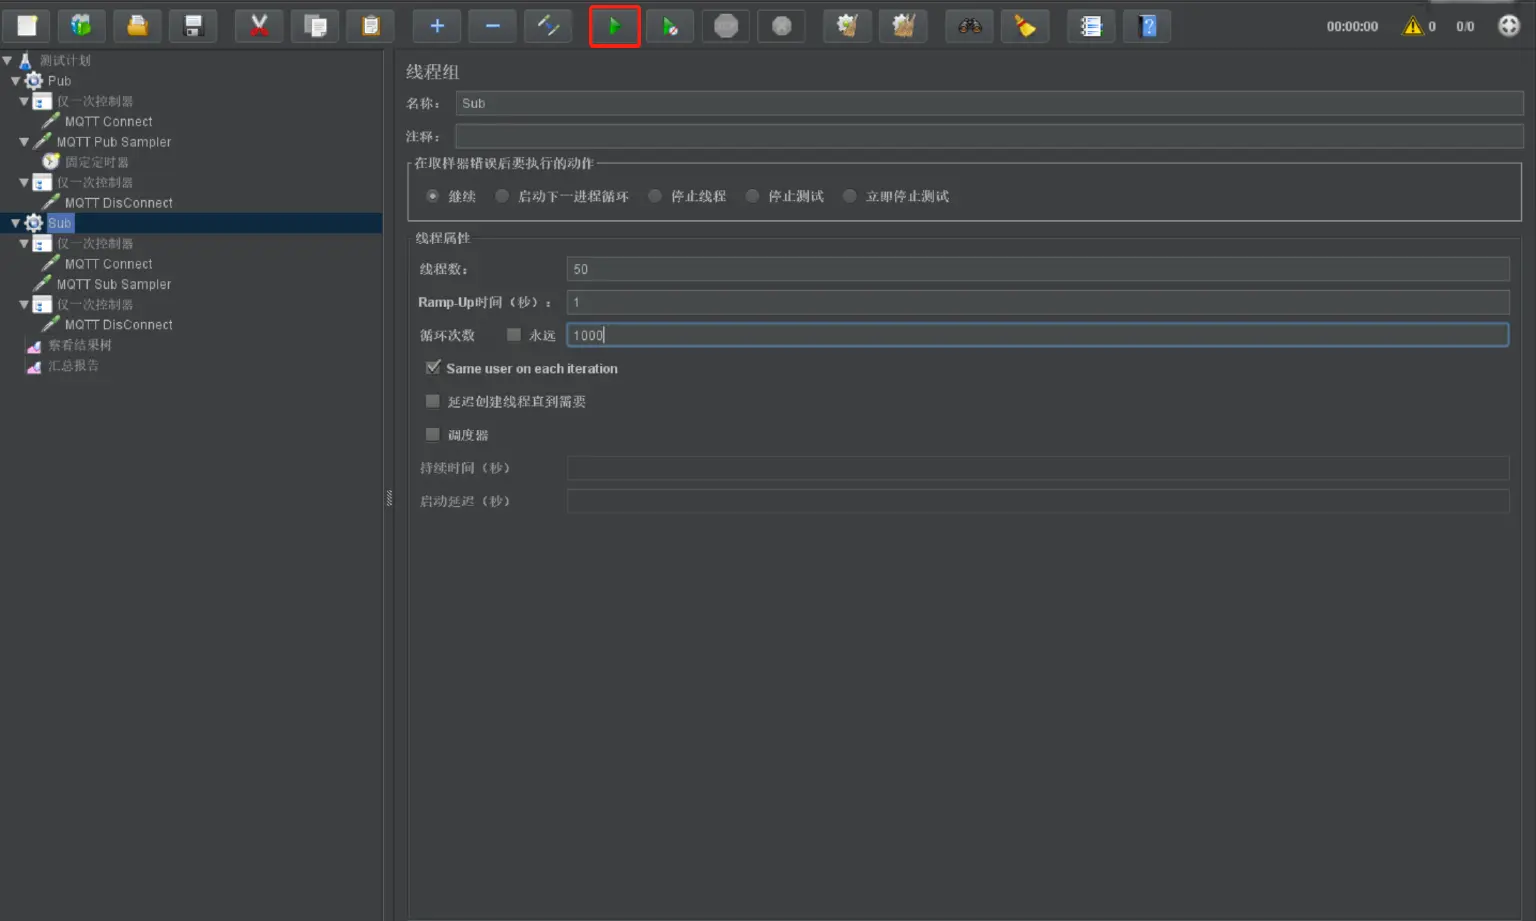
Task: Select the 停止线程 radio option
Action: tap(655, 196)
